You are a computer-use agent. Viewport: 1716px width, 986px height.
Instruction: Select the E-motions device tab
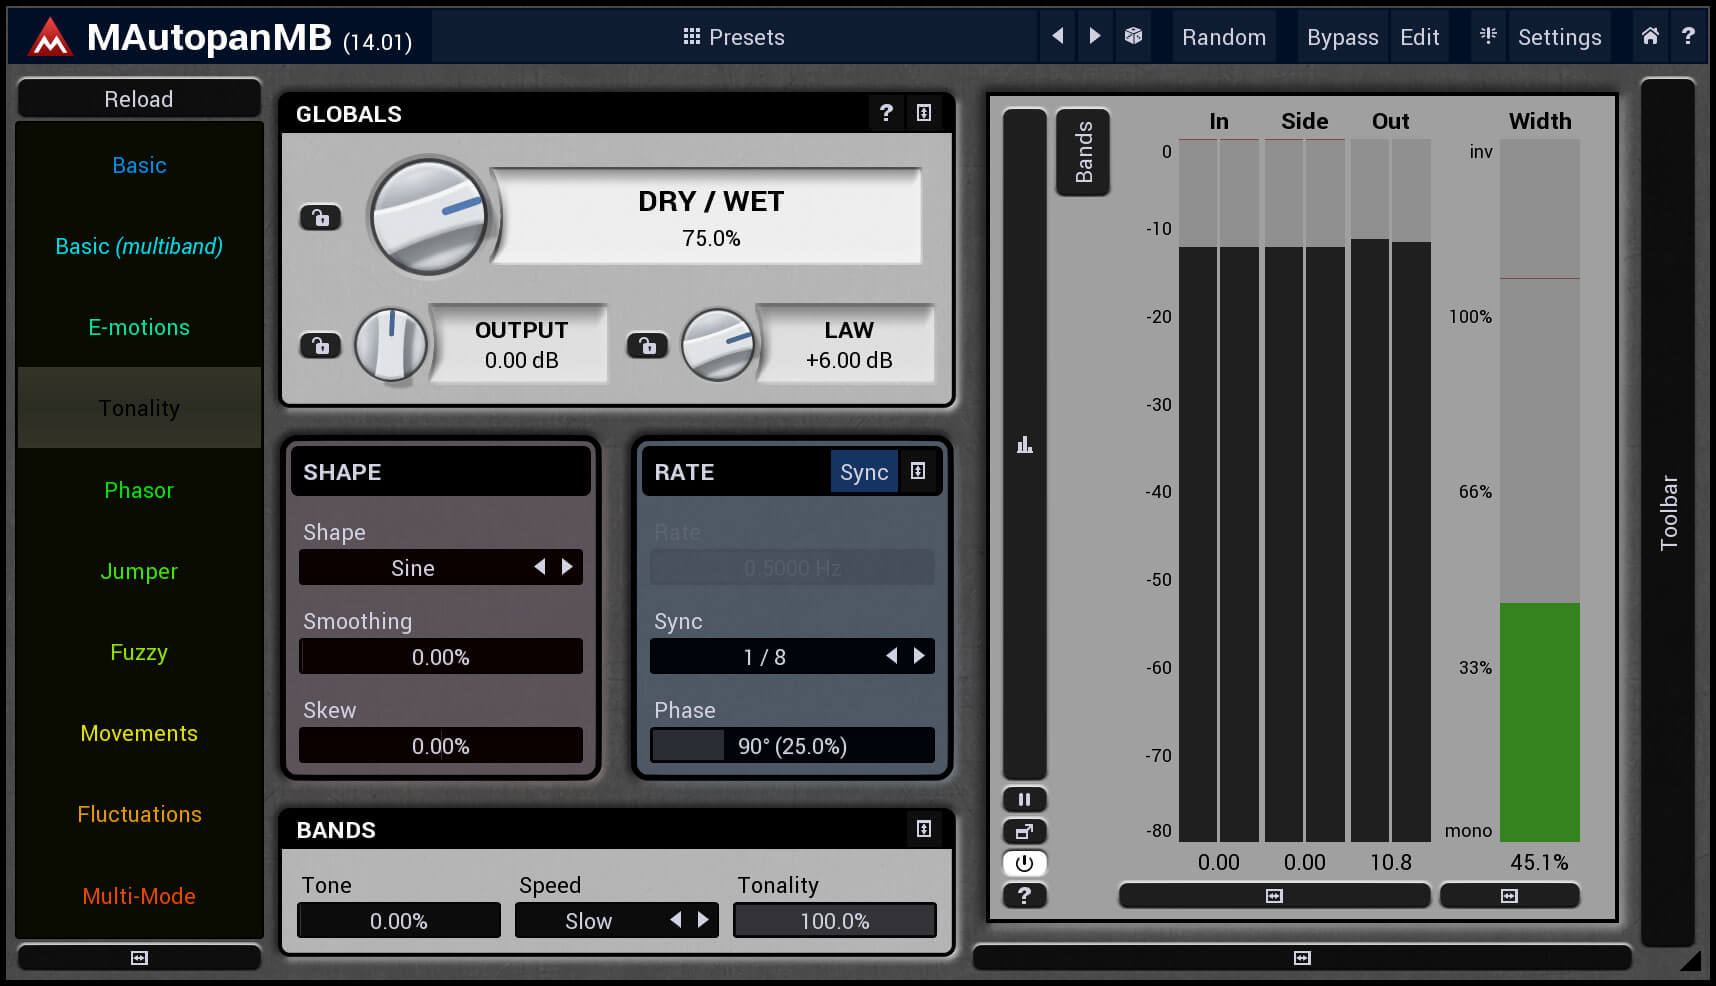[x=139, y=327]
